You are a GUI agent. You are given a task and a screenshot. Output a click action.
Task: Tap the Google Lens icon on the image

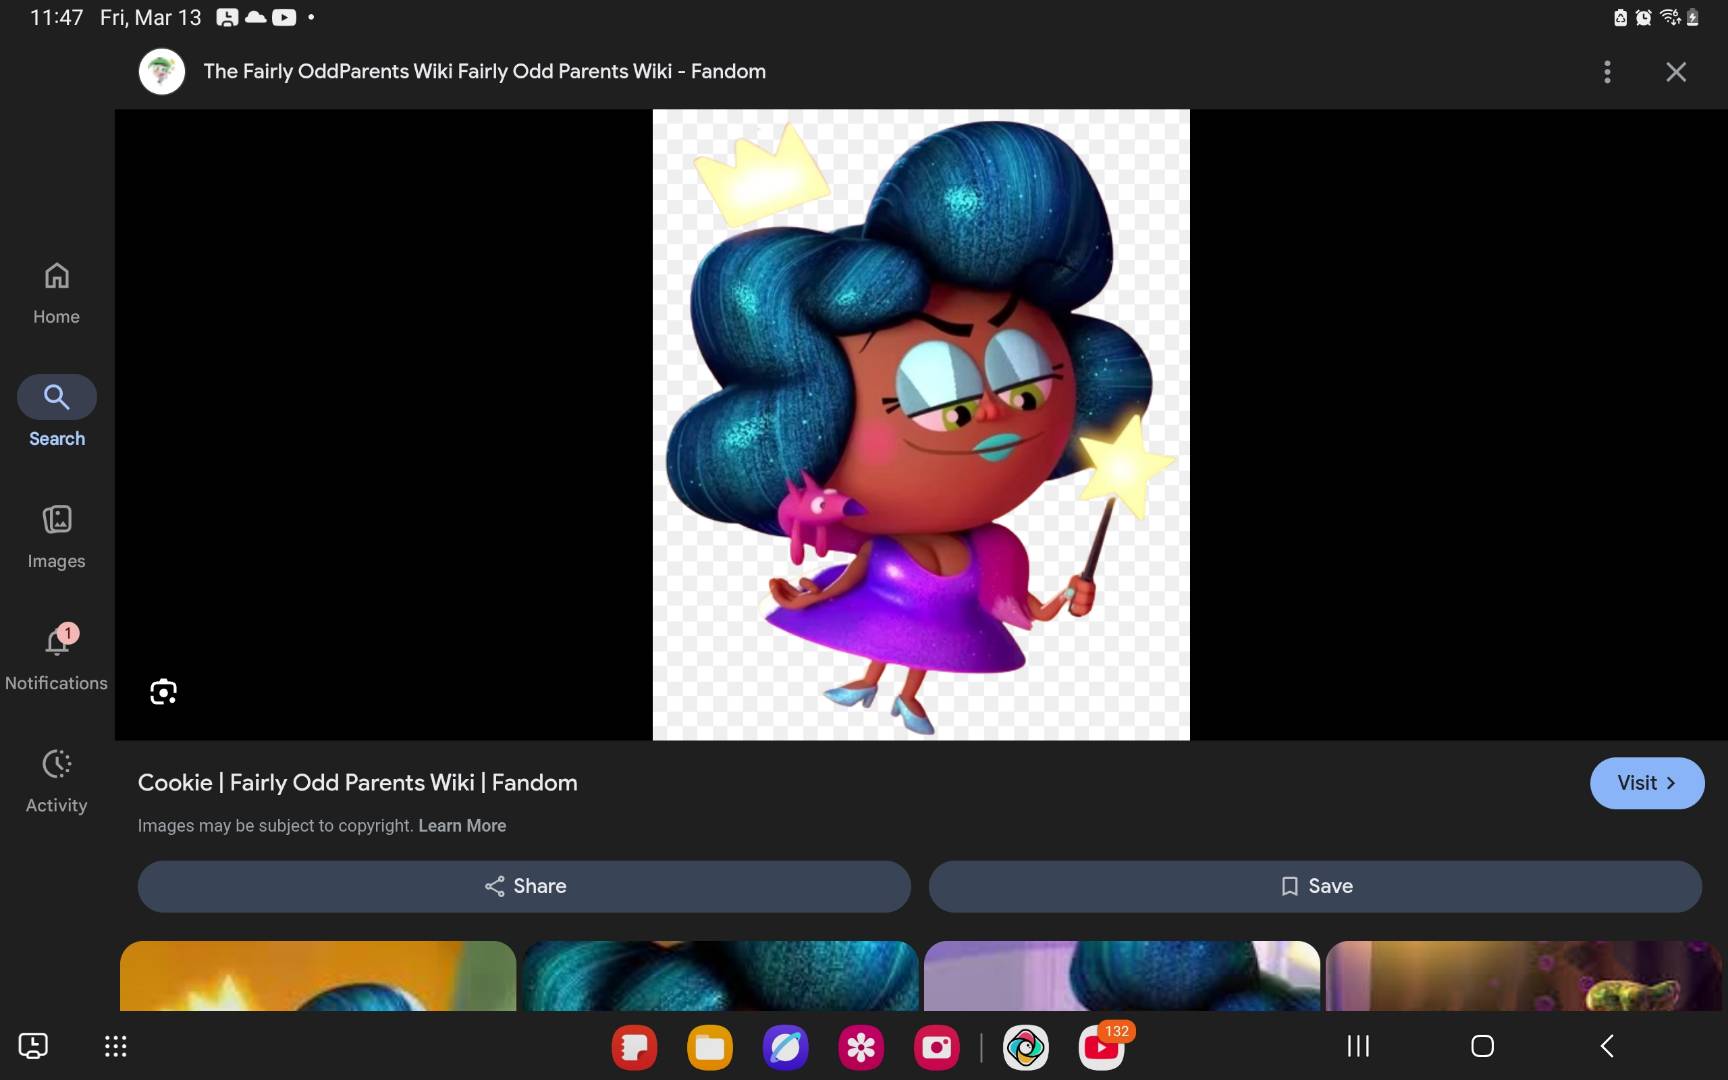(163, 692)
